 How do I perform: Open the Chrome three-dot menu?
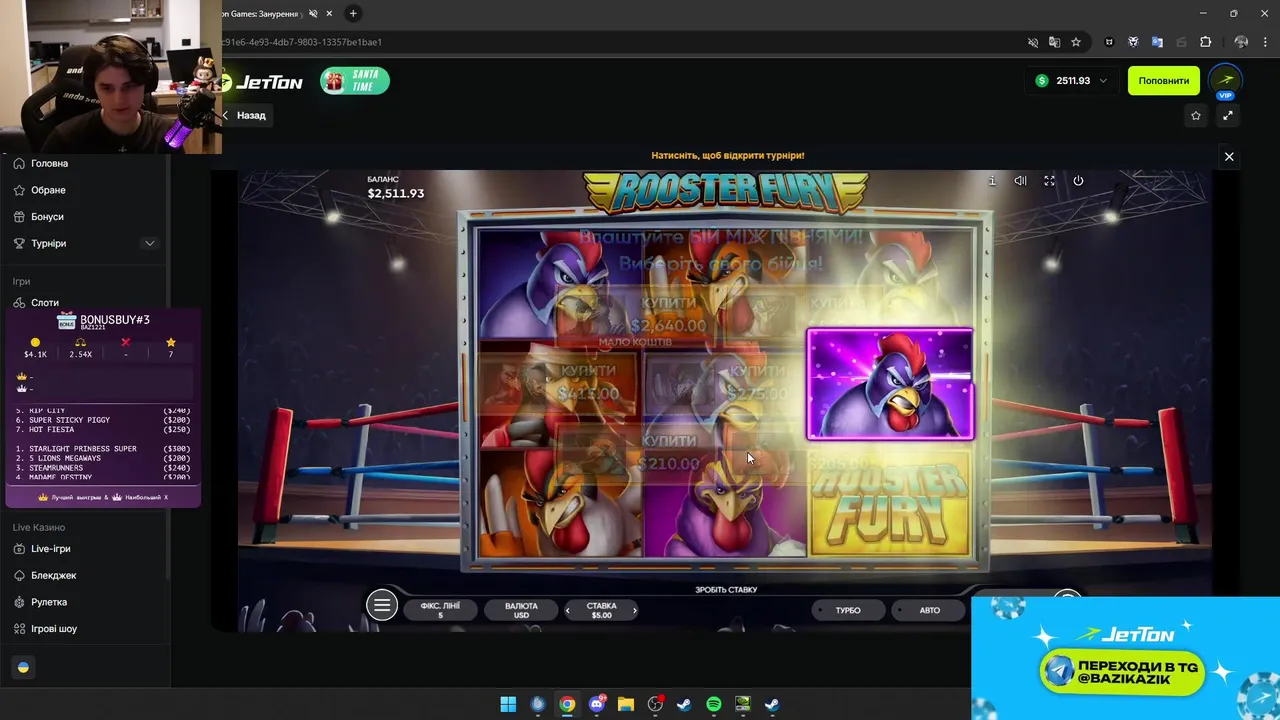click(1267, 42)
